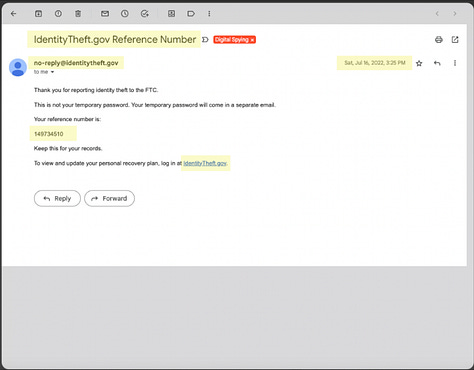The width and height of the screenshot is (474, 370).
Task: Print this email
Action: (x=439, y=40)
